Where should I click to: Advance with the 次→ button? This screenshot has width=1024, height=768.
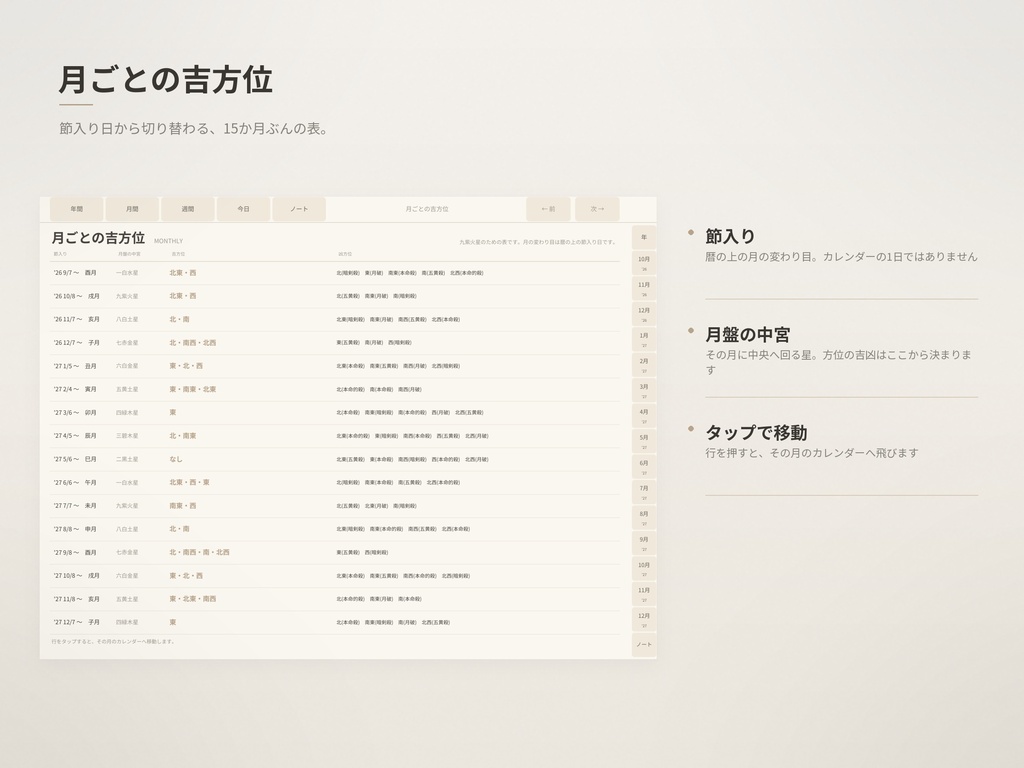[597, 209]
